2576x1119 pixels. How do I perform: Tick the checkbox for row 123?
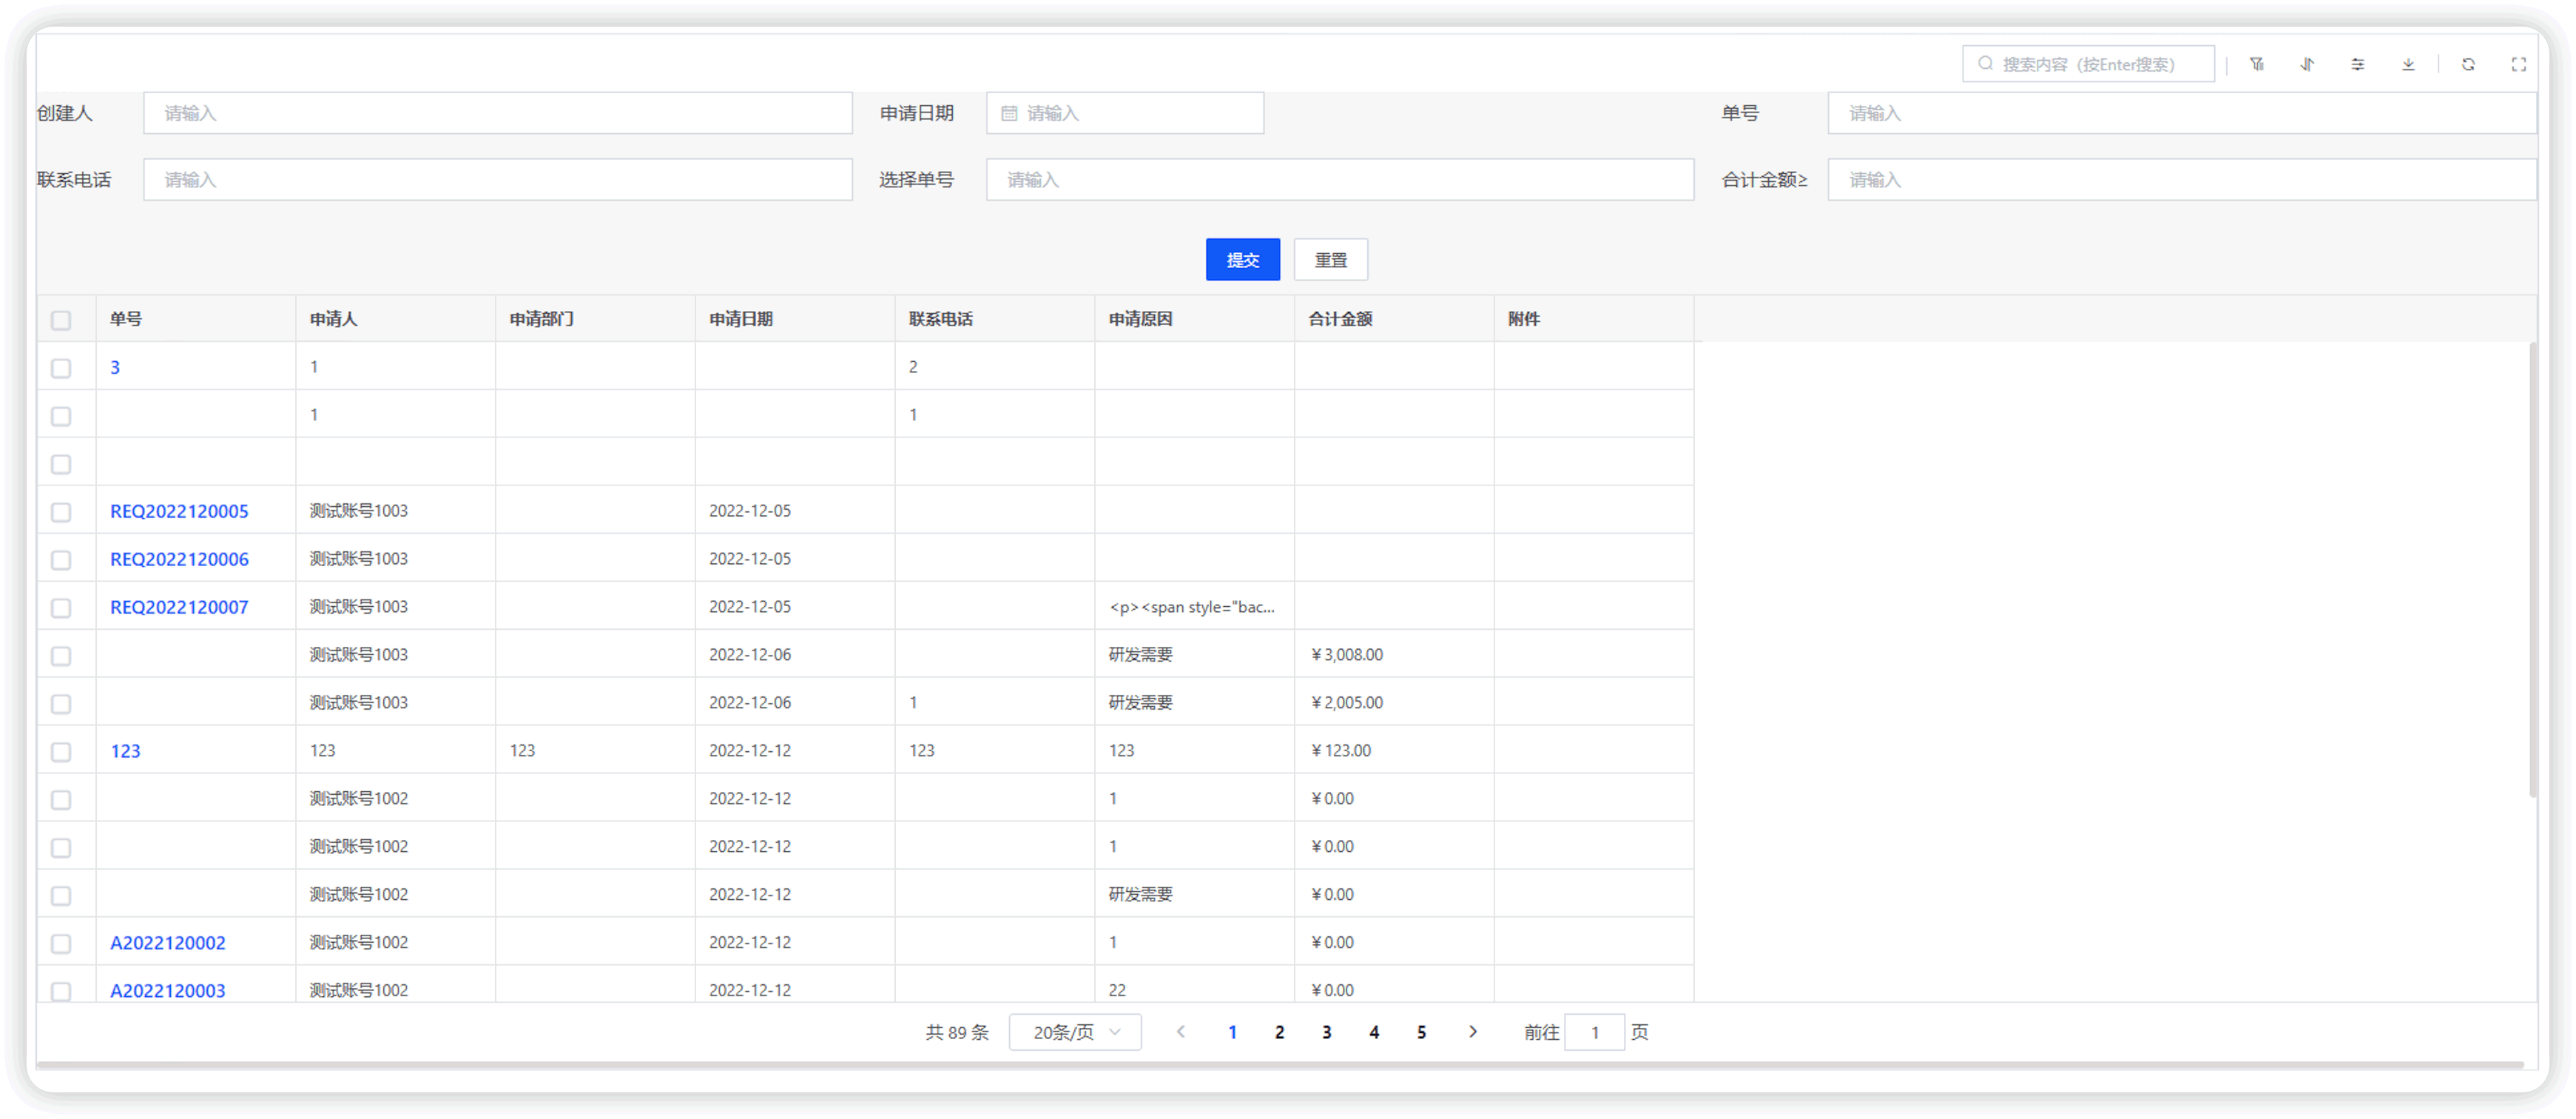pos(61,752)
